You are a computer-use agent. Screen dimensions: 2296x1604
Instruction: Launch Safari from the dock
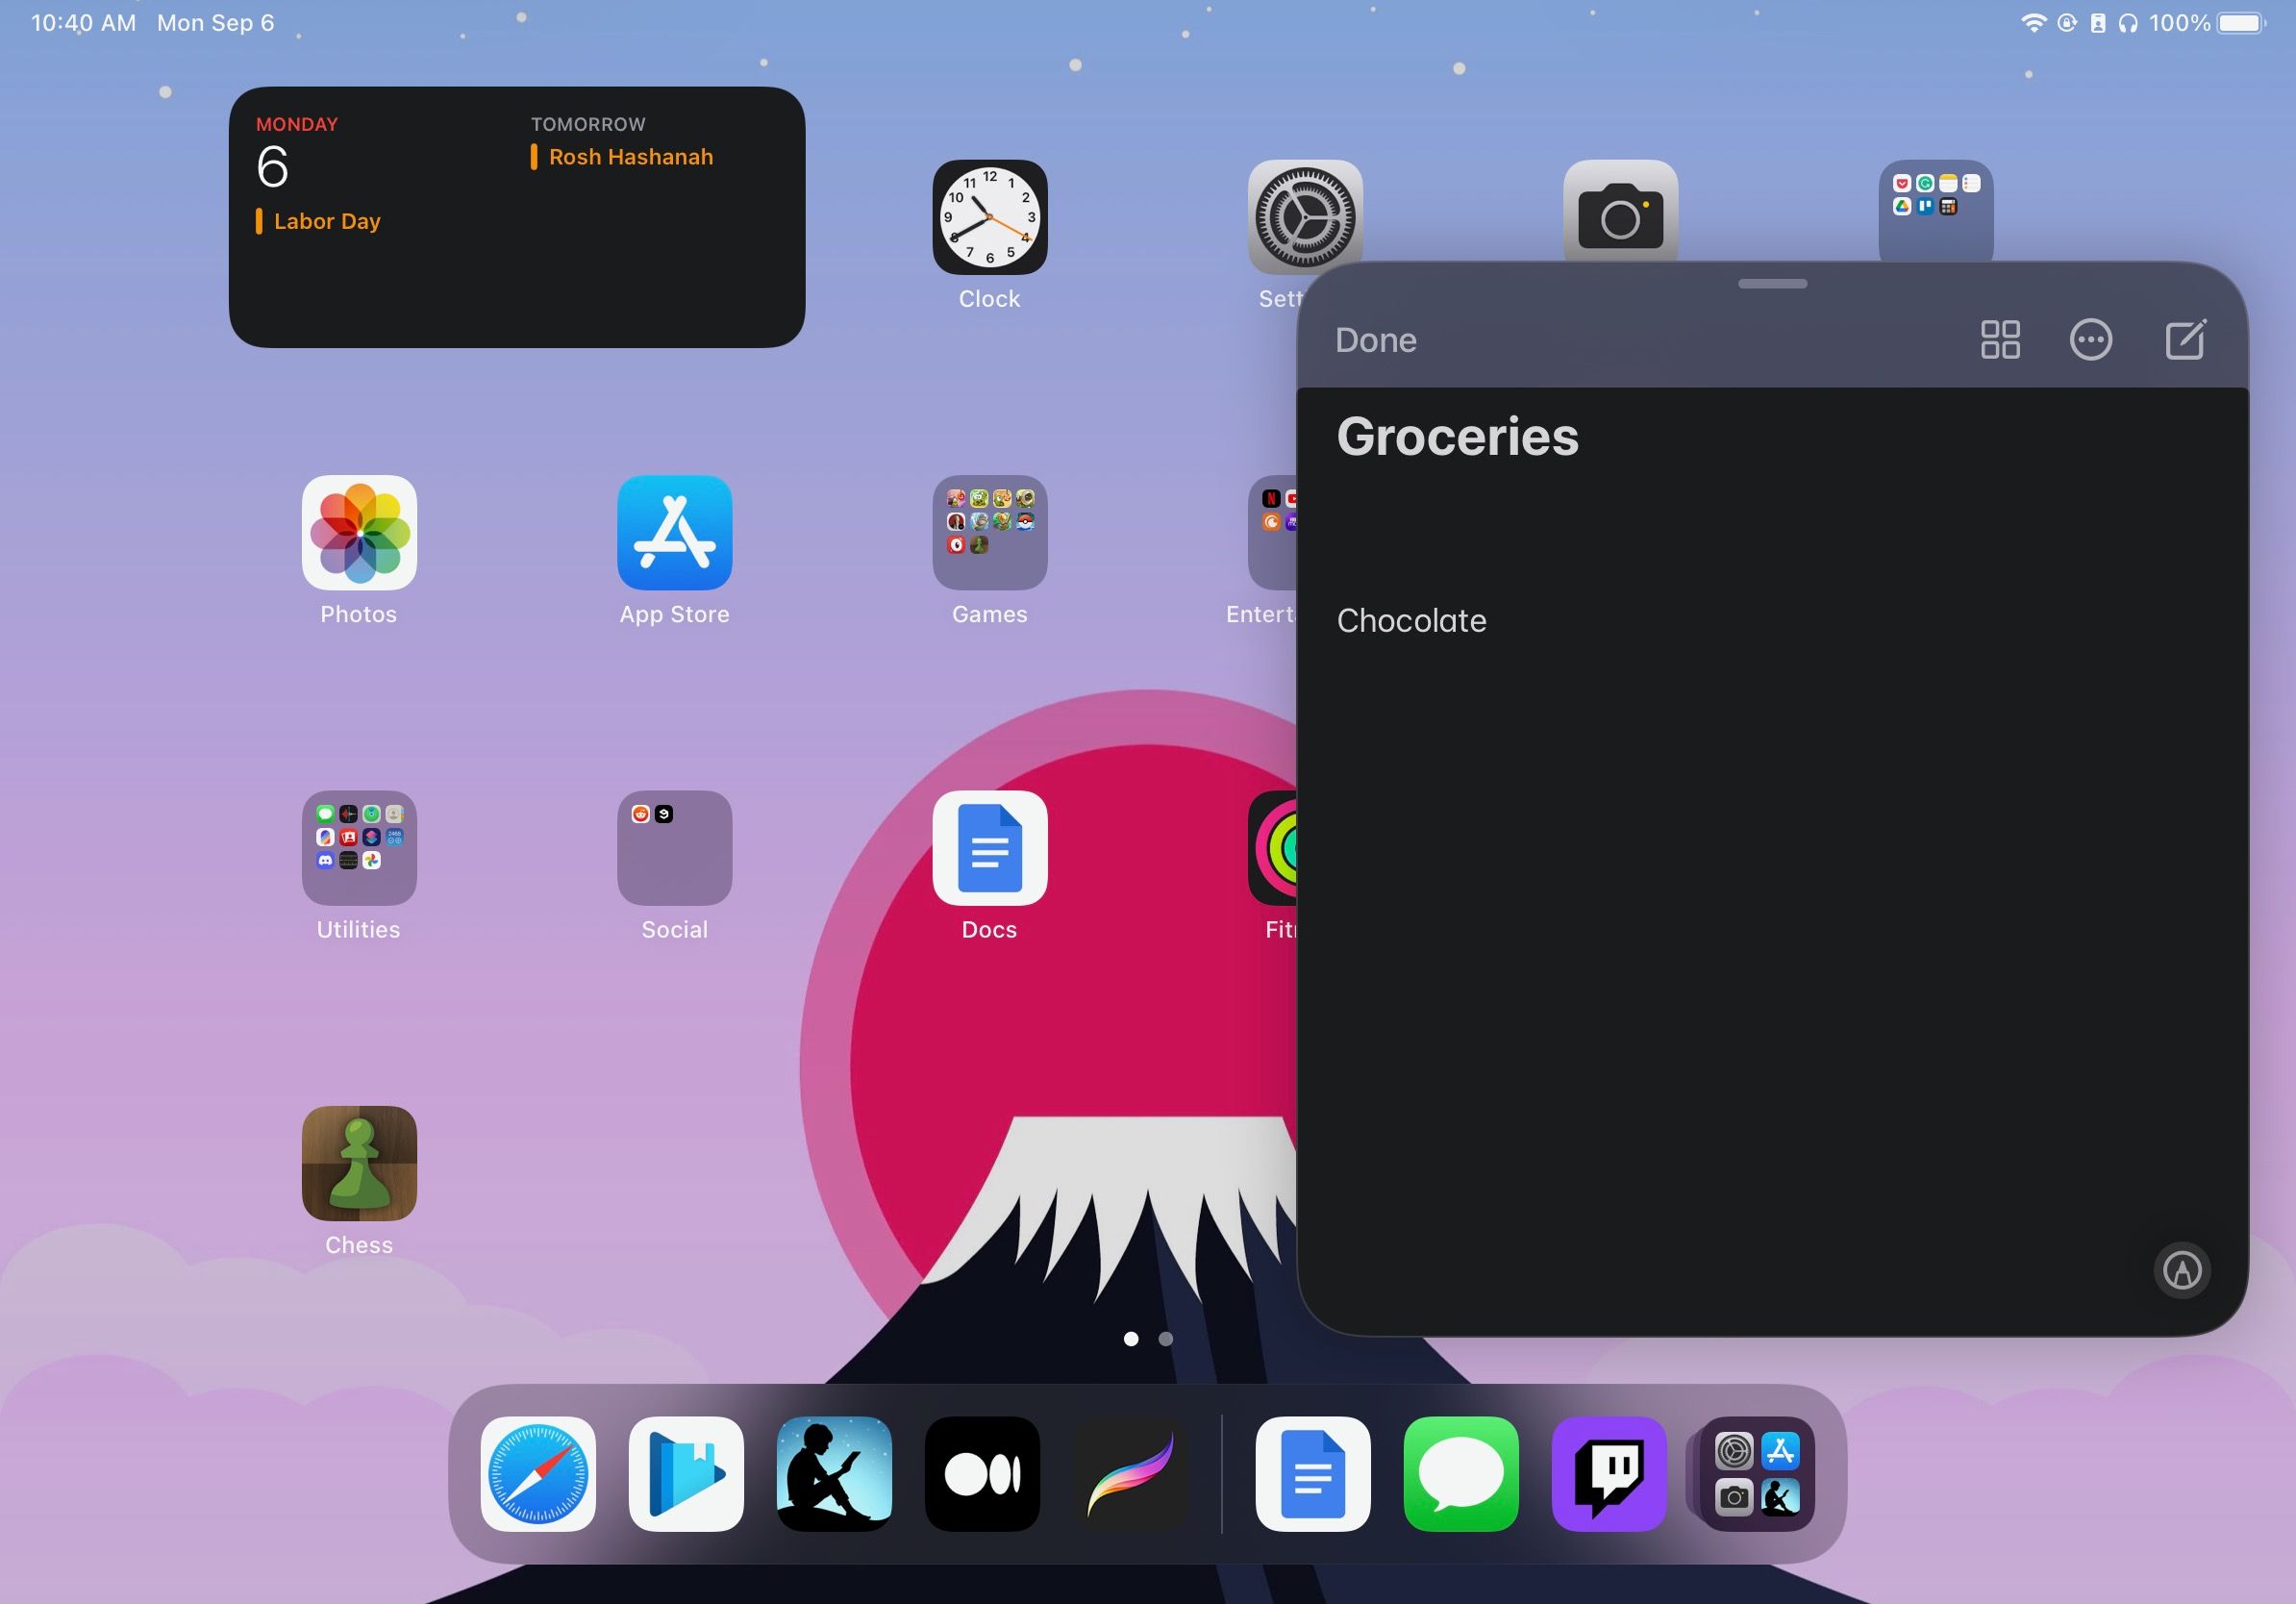tap(537, 1473)
